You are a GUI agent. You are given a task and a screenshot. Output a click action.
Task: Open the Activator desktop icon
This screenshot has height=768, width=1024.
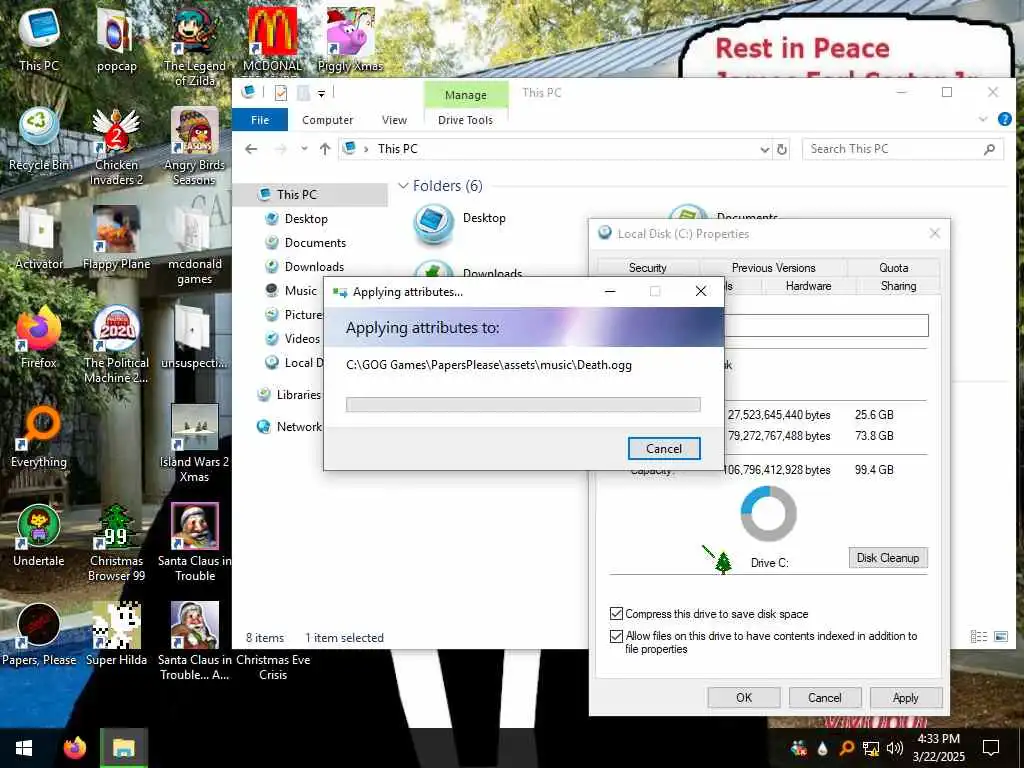(39, 238)
